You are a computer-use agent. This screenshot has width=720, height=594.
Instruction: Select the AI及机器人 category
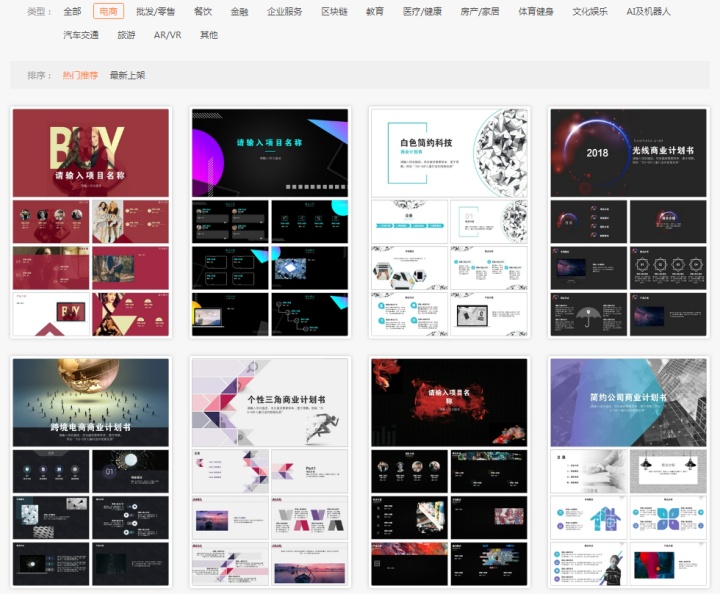pyautogui.click(x=648, y=11)
